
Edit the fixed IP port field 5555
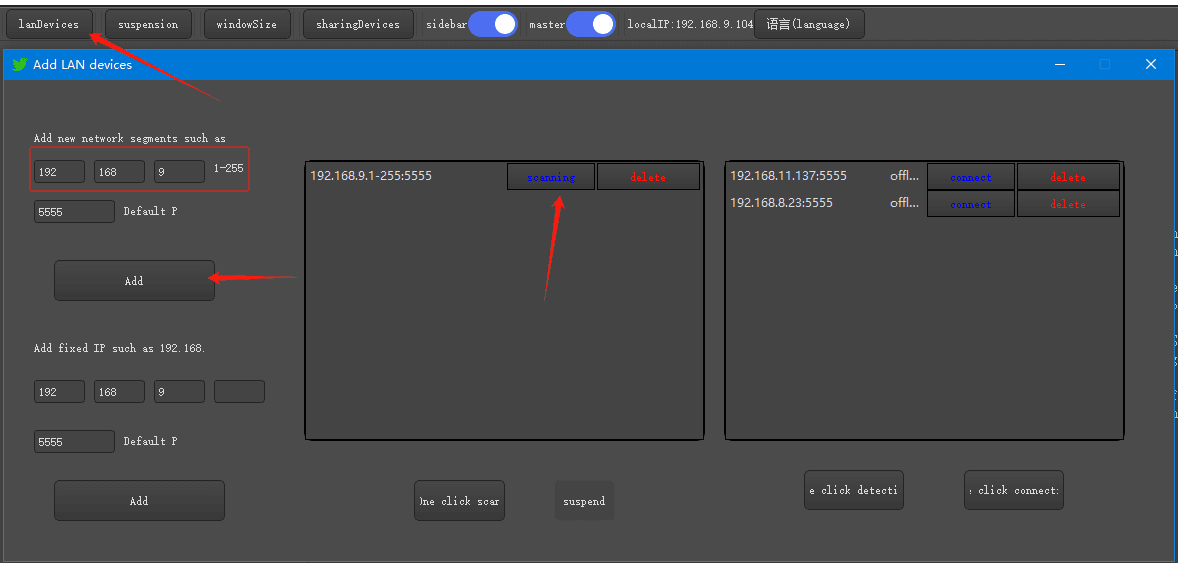coord(74,442)
